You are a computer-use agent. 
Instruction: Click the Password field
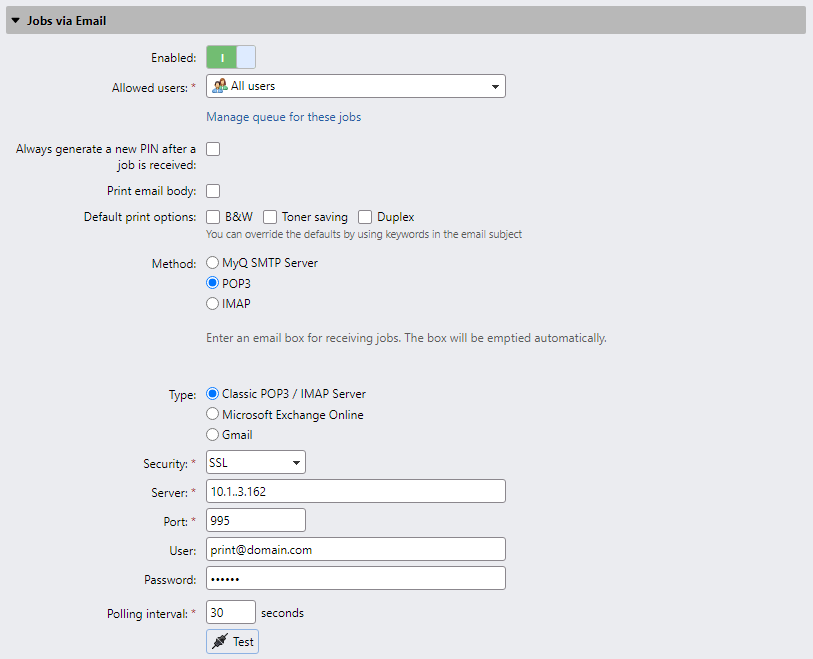click(355, 578)
